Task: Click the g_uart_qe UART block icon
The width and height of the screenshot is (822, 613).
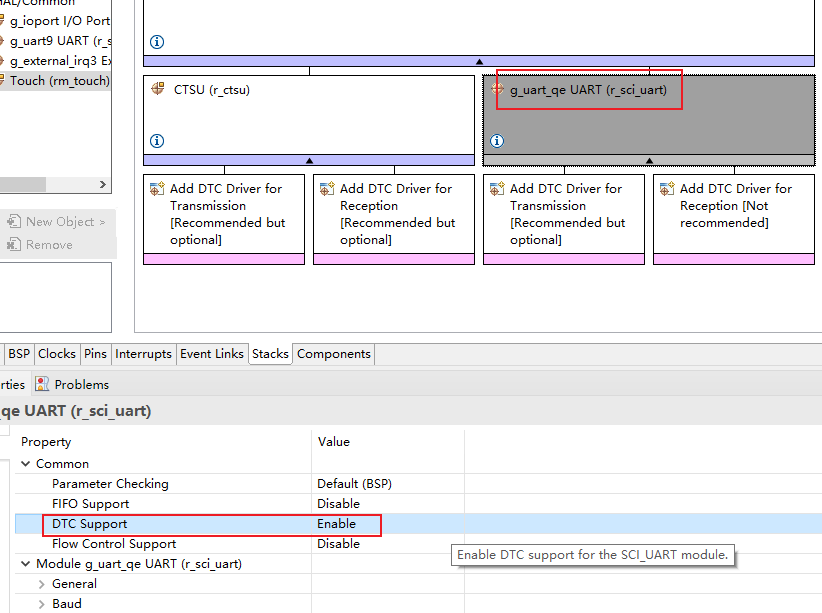Action: (497, 89)
